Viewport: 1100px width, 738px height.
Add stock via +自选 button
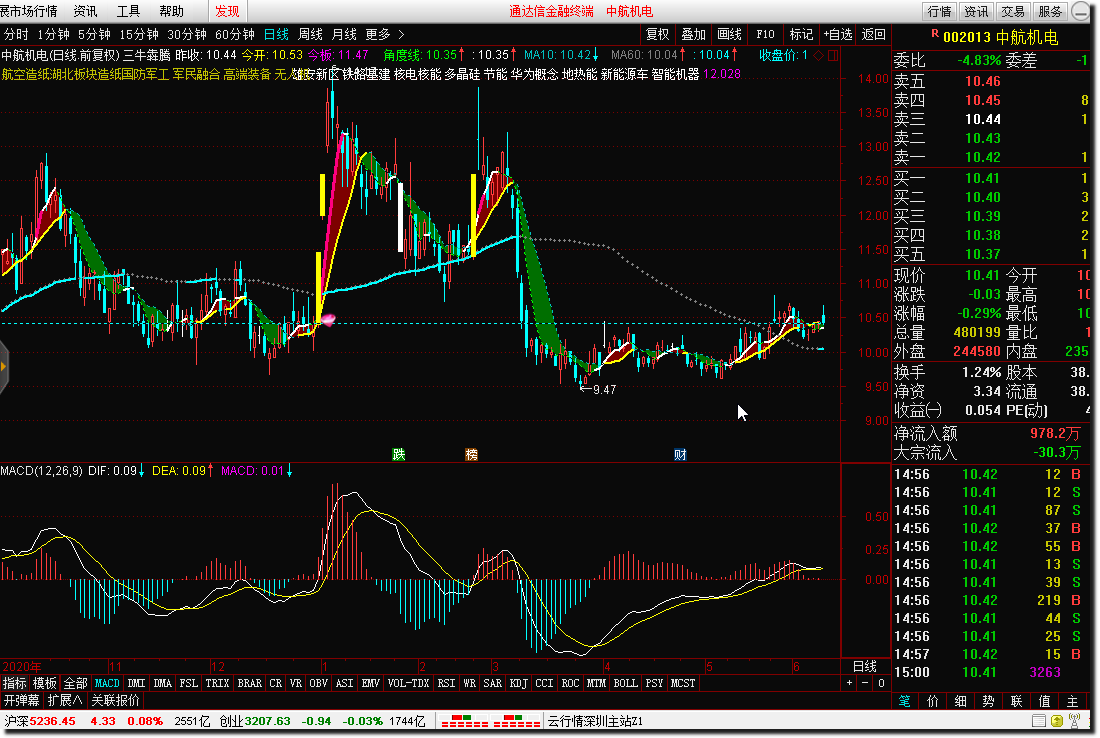pos(838,34)
